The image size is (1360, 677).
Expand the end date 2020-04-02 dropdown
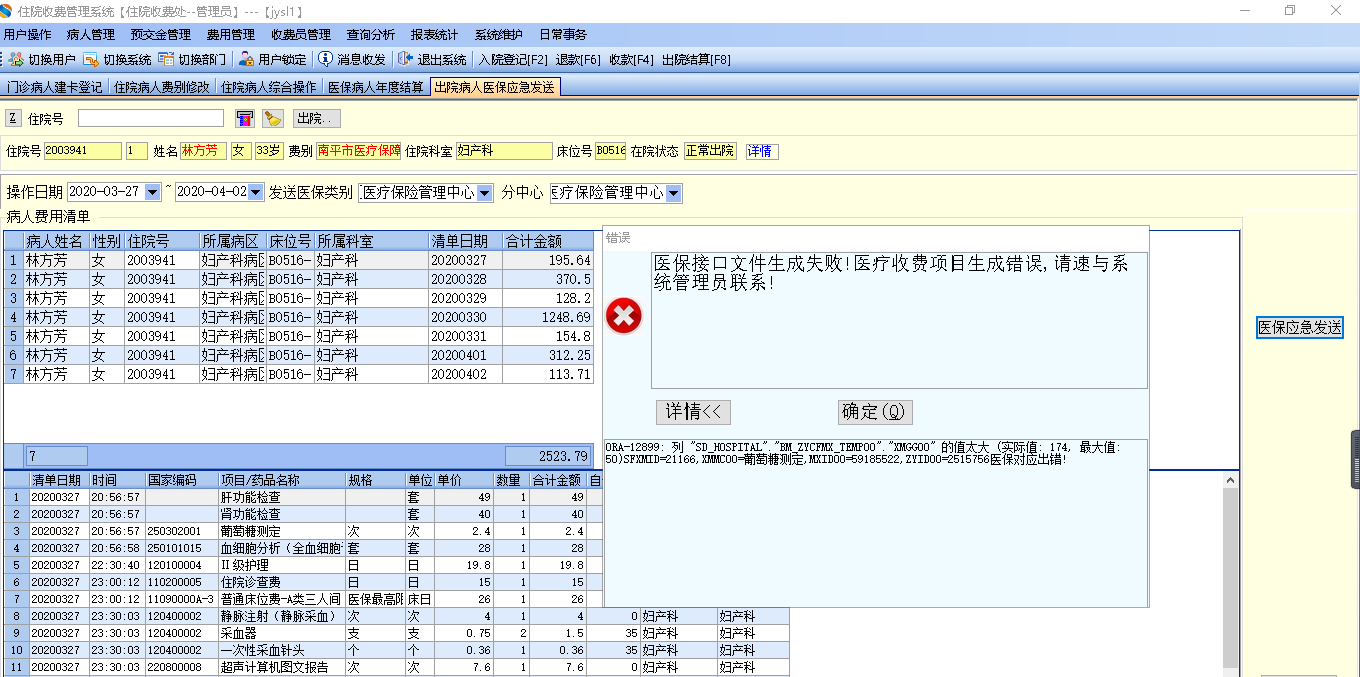tap(256, 192)
